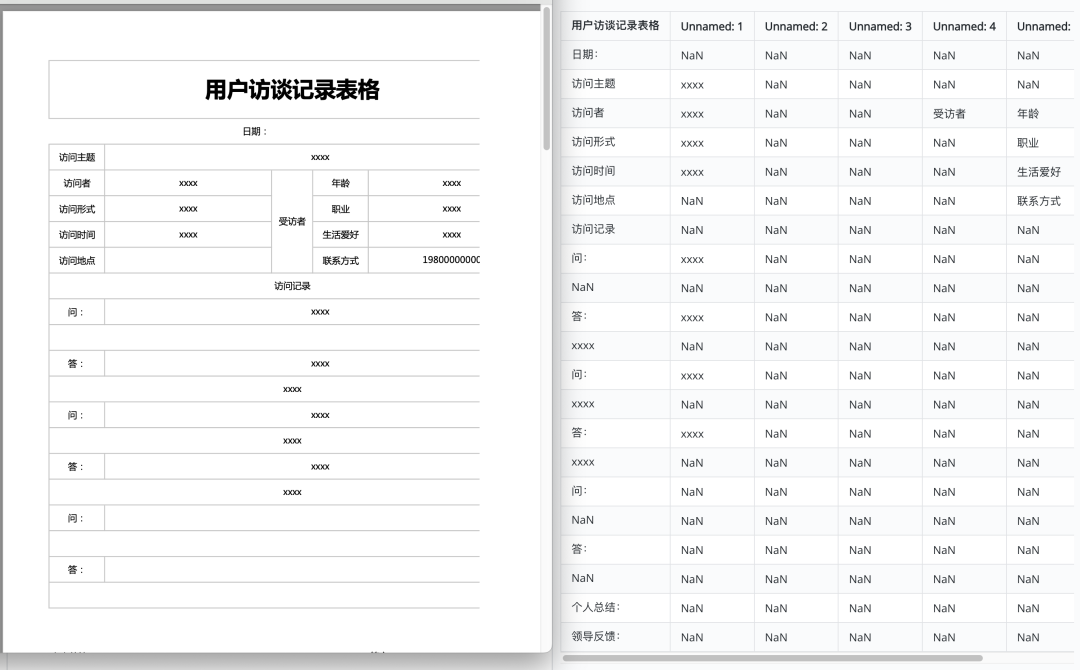Click the 联系方式 cell in the table's 访问地点 row

(1039, 201)
